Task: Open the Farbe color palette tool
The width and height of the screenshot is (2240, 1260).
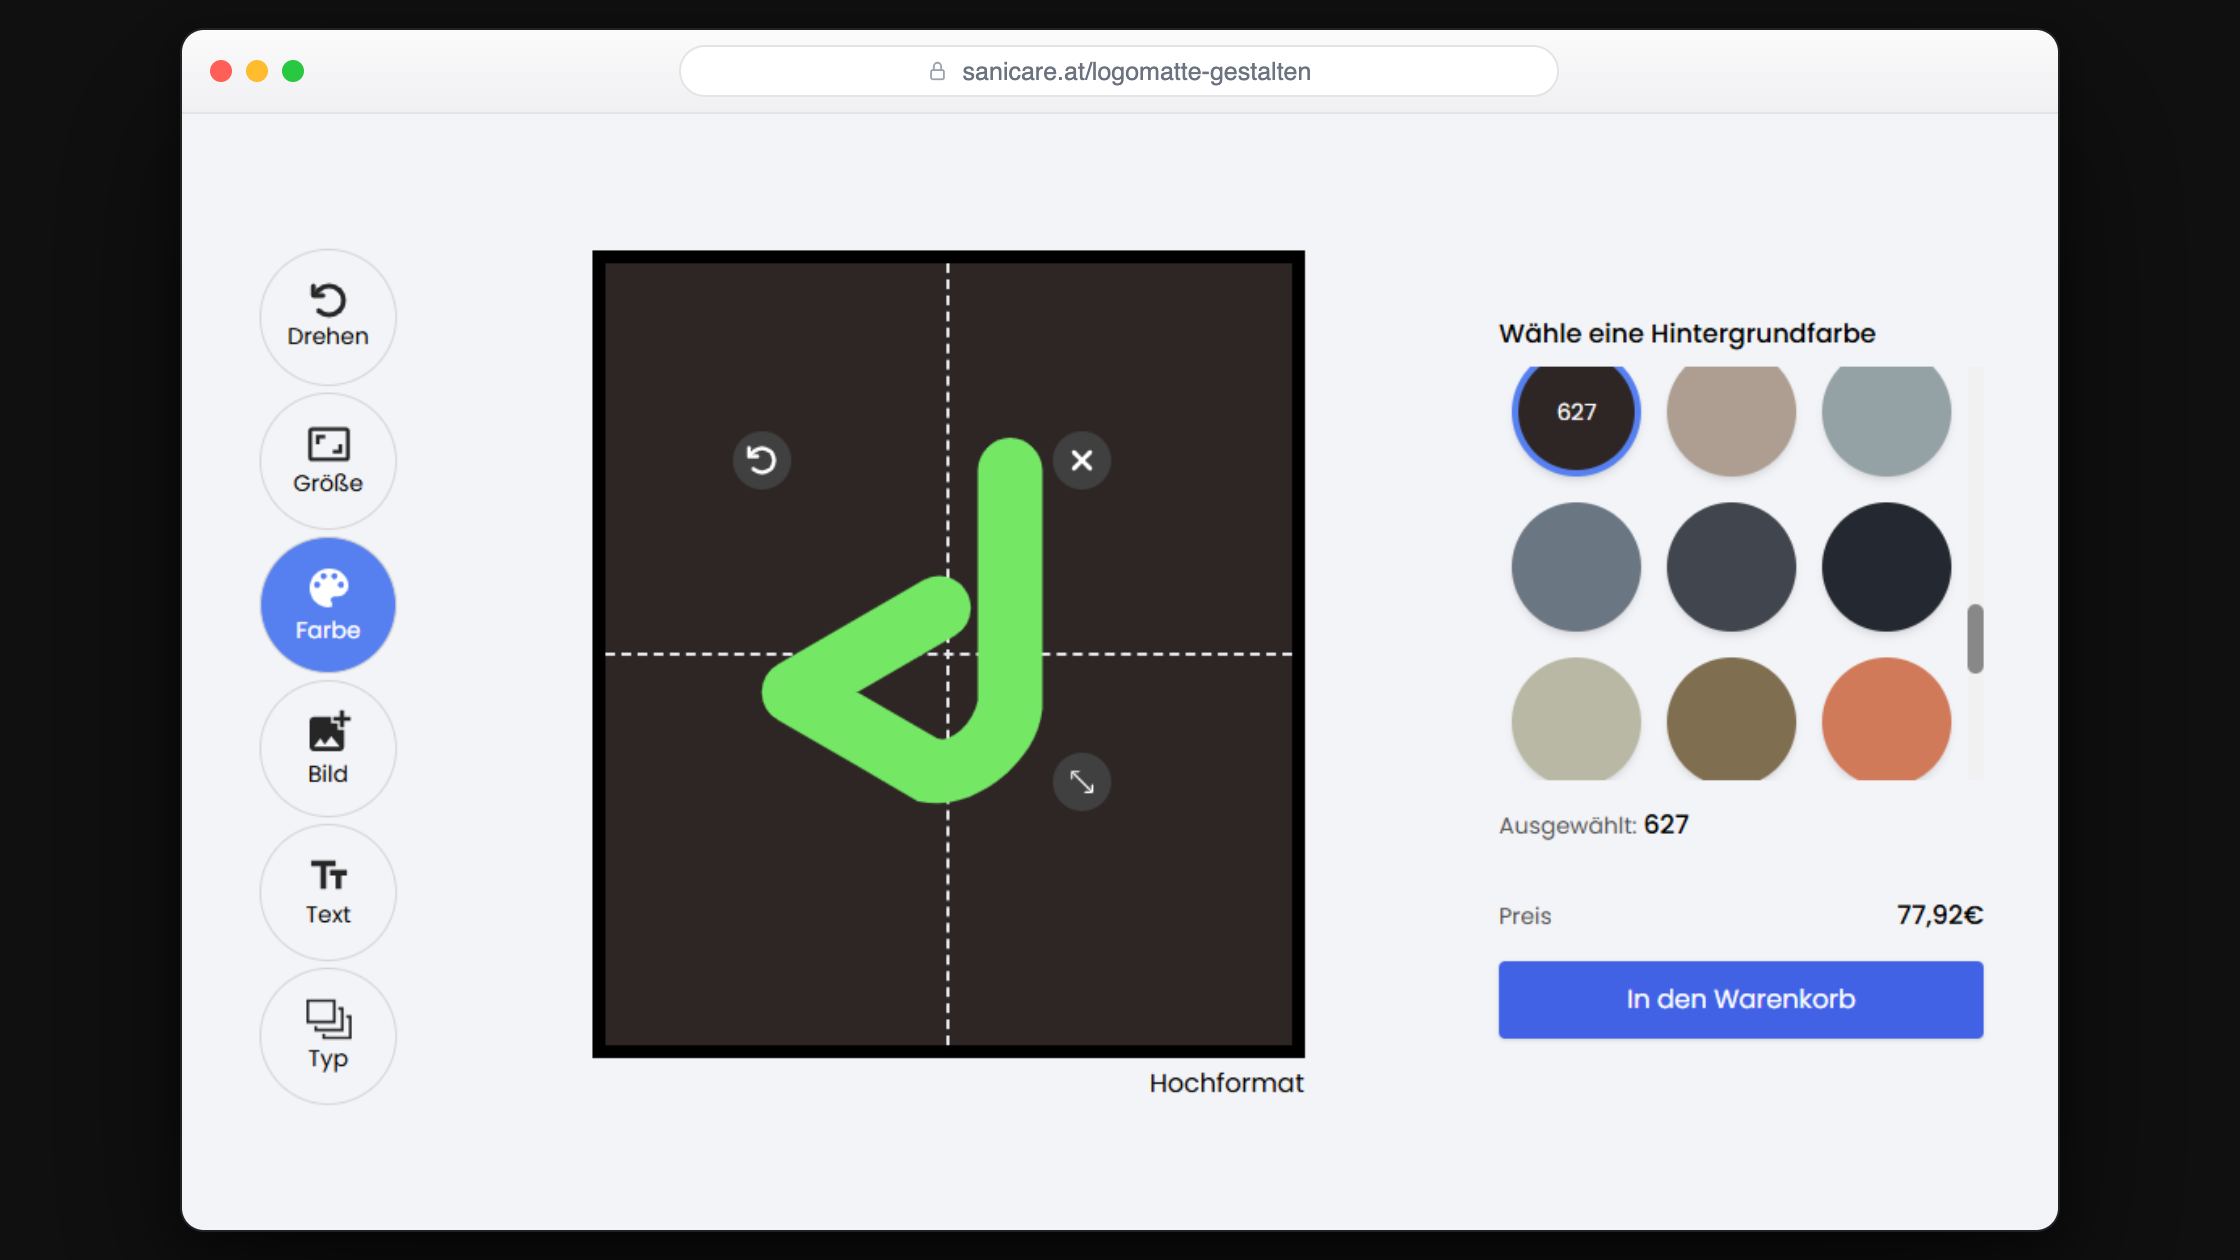Action: 328,605
